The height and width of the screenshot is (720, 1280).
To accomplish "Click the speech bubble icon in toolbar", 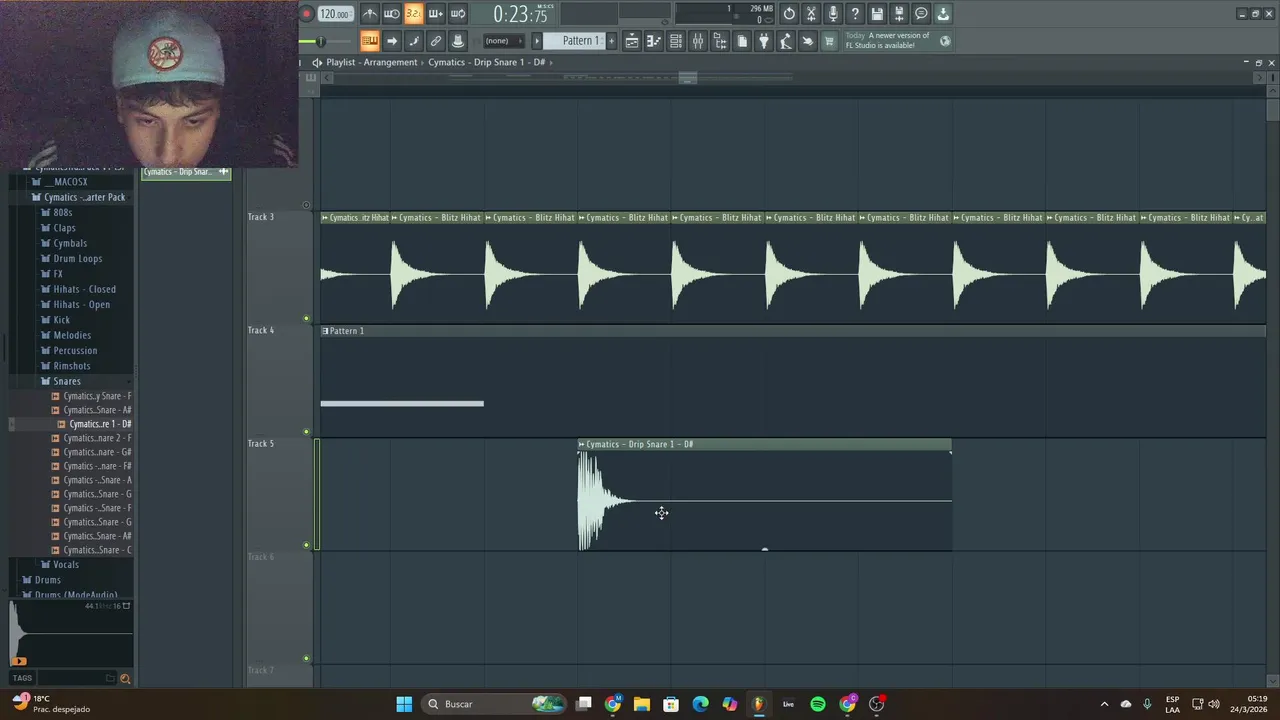I will tap(921, 14).
